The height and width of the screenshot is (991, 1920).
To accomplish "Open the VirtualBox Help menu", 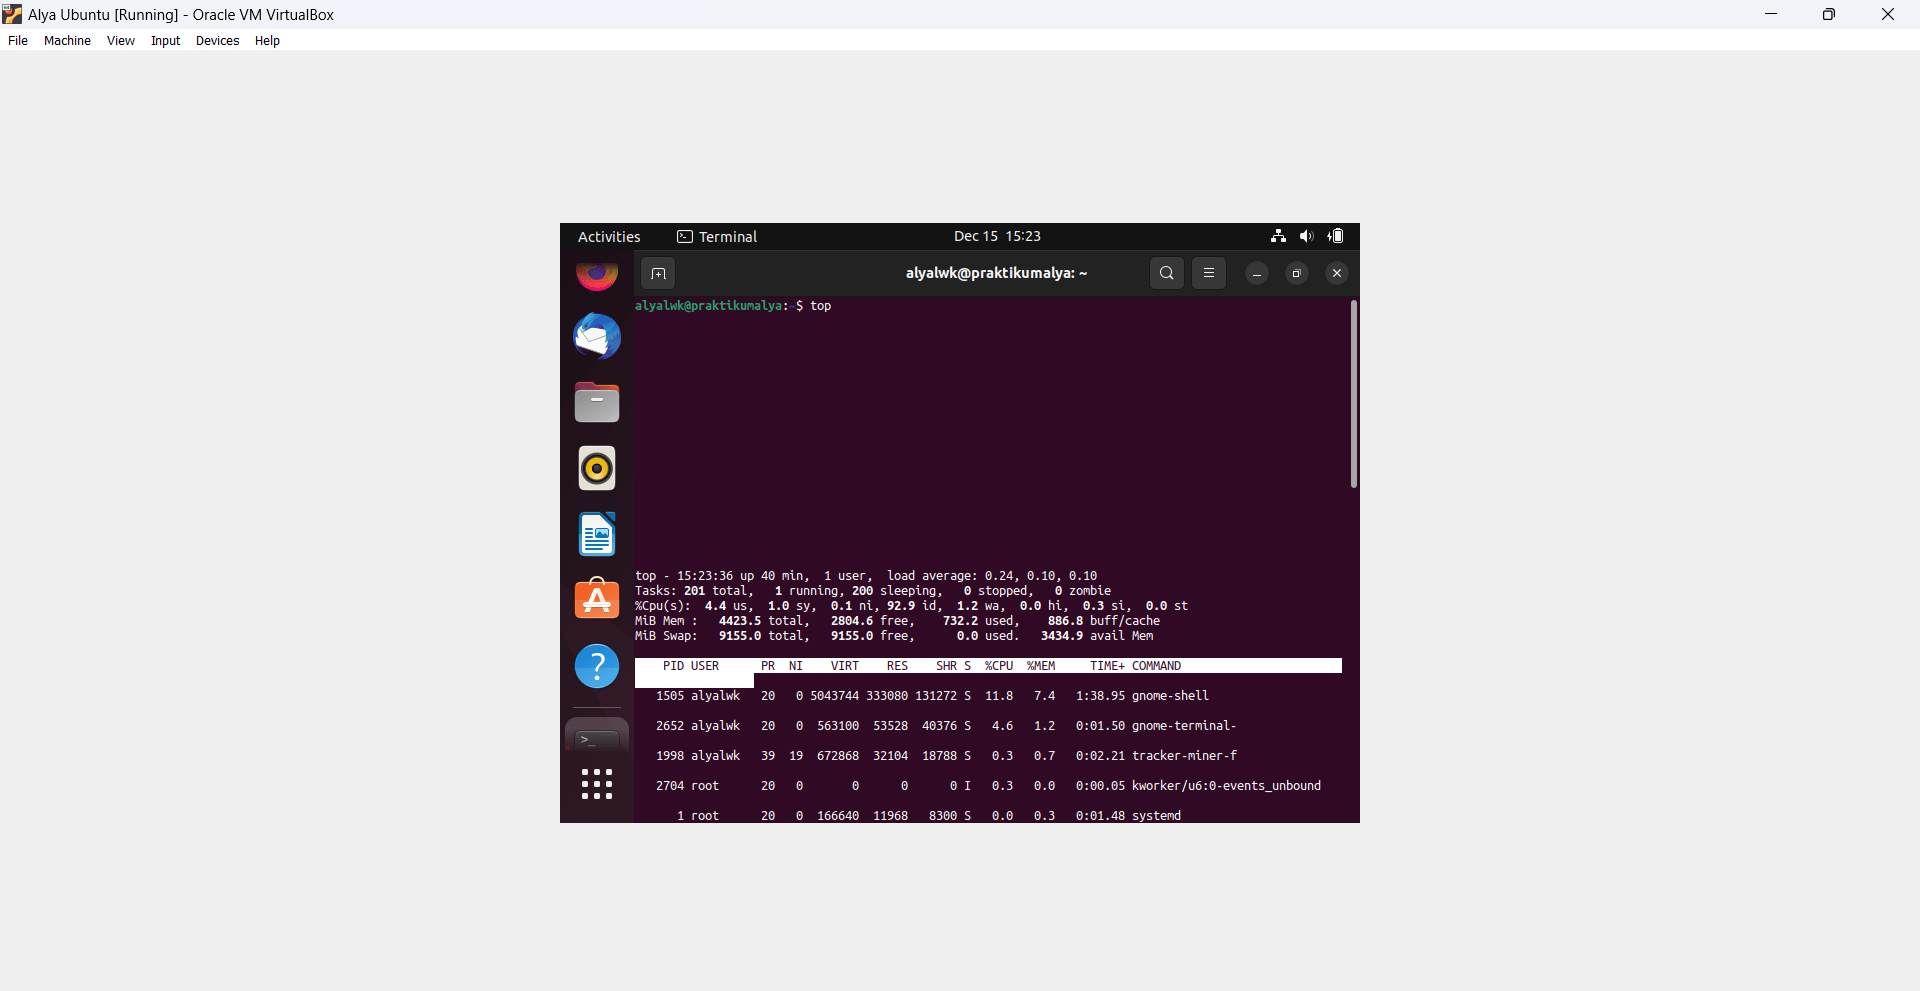I will (x=267, y=41).
